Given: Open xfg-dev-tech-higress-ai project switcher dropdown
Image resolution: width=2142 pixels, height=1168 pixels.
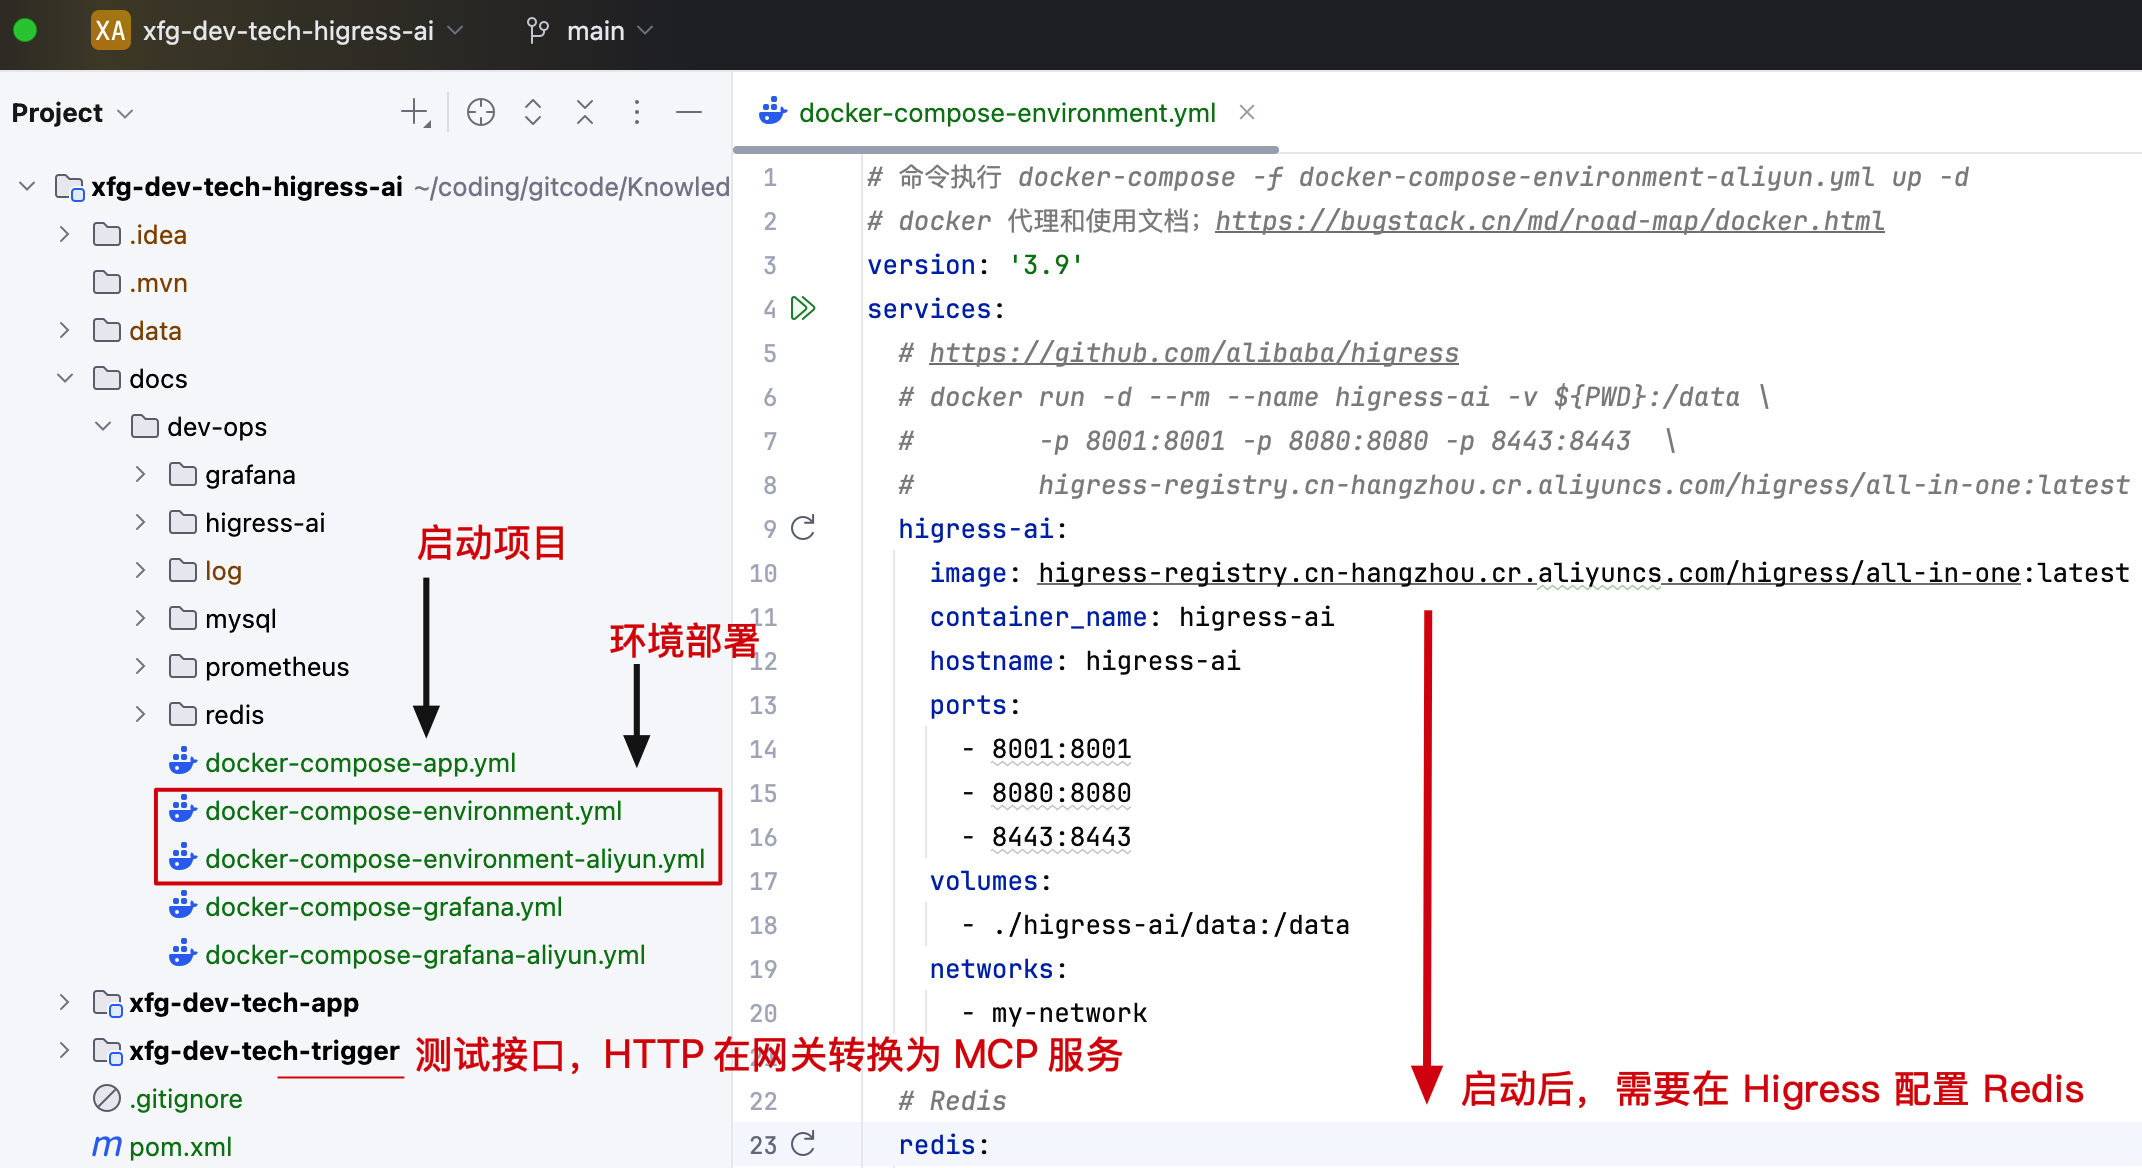Looking at the screenshot, I should pyautogui.click(x=288, y=31).
